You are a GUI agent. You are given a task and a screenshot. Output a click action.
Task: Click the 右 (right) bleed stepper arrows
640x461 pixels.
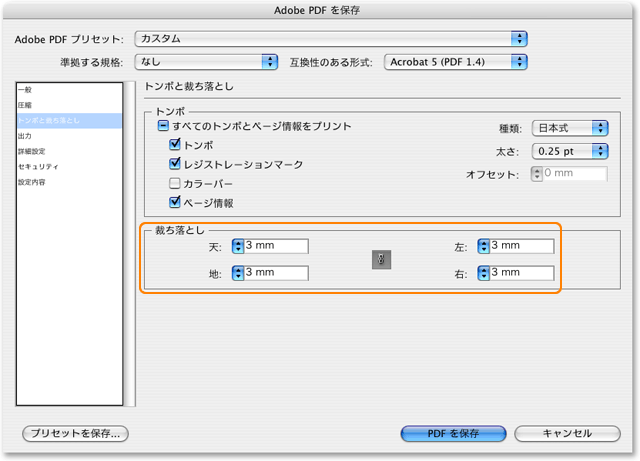[x=483, y=273]
